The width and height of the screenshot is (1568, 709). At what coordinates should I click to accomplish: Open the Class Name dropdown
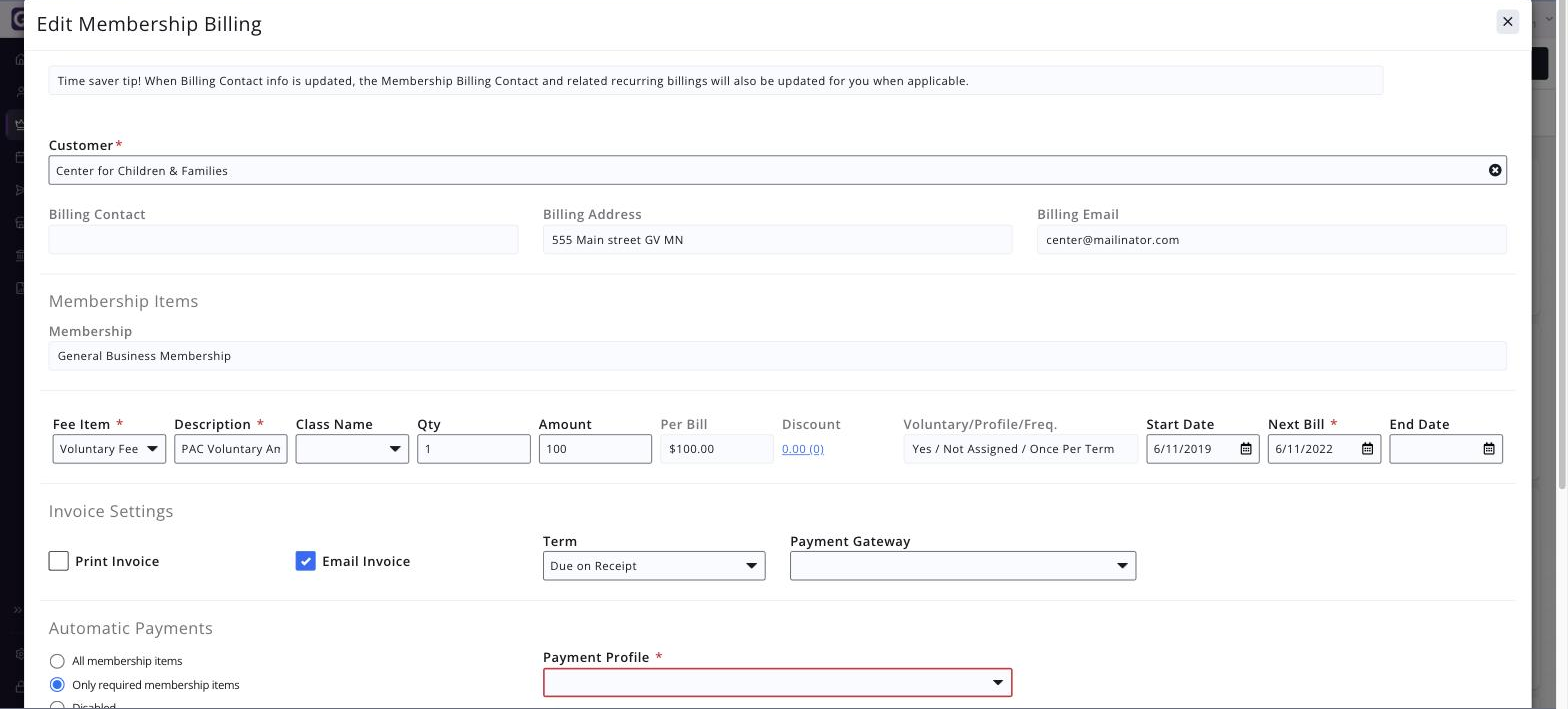[352, 449]
